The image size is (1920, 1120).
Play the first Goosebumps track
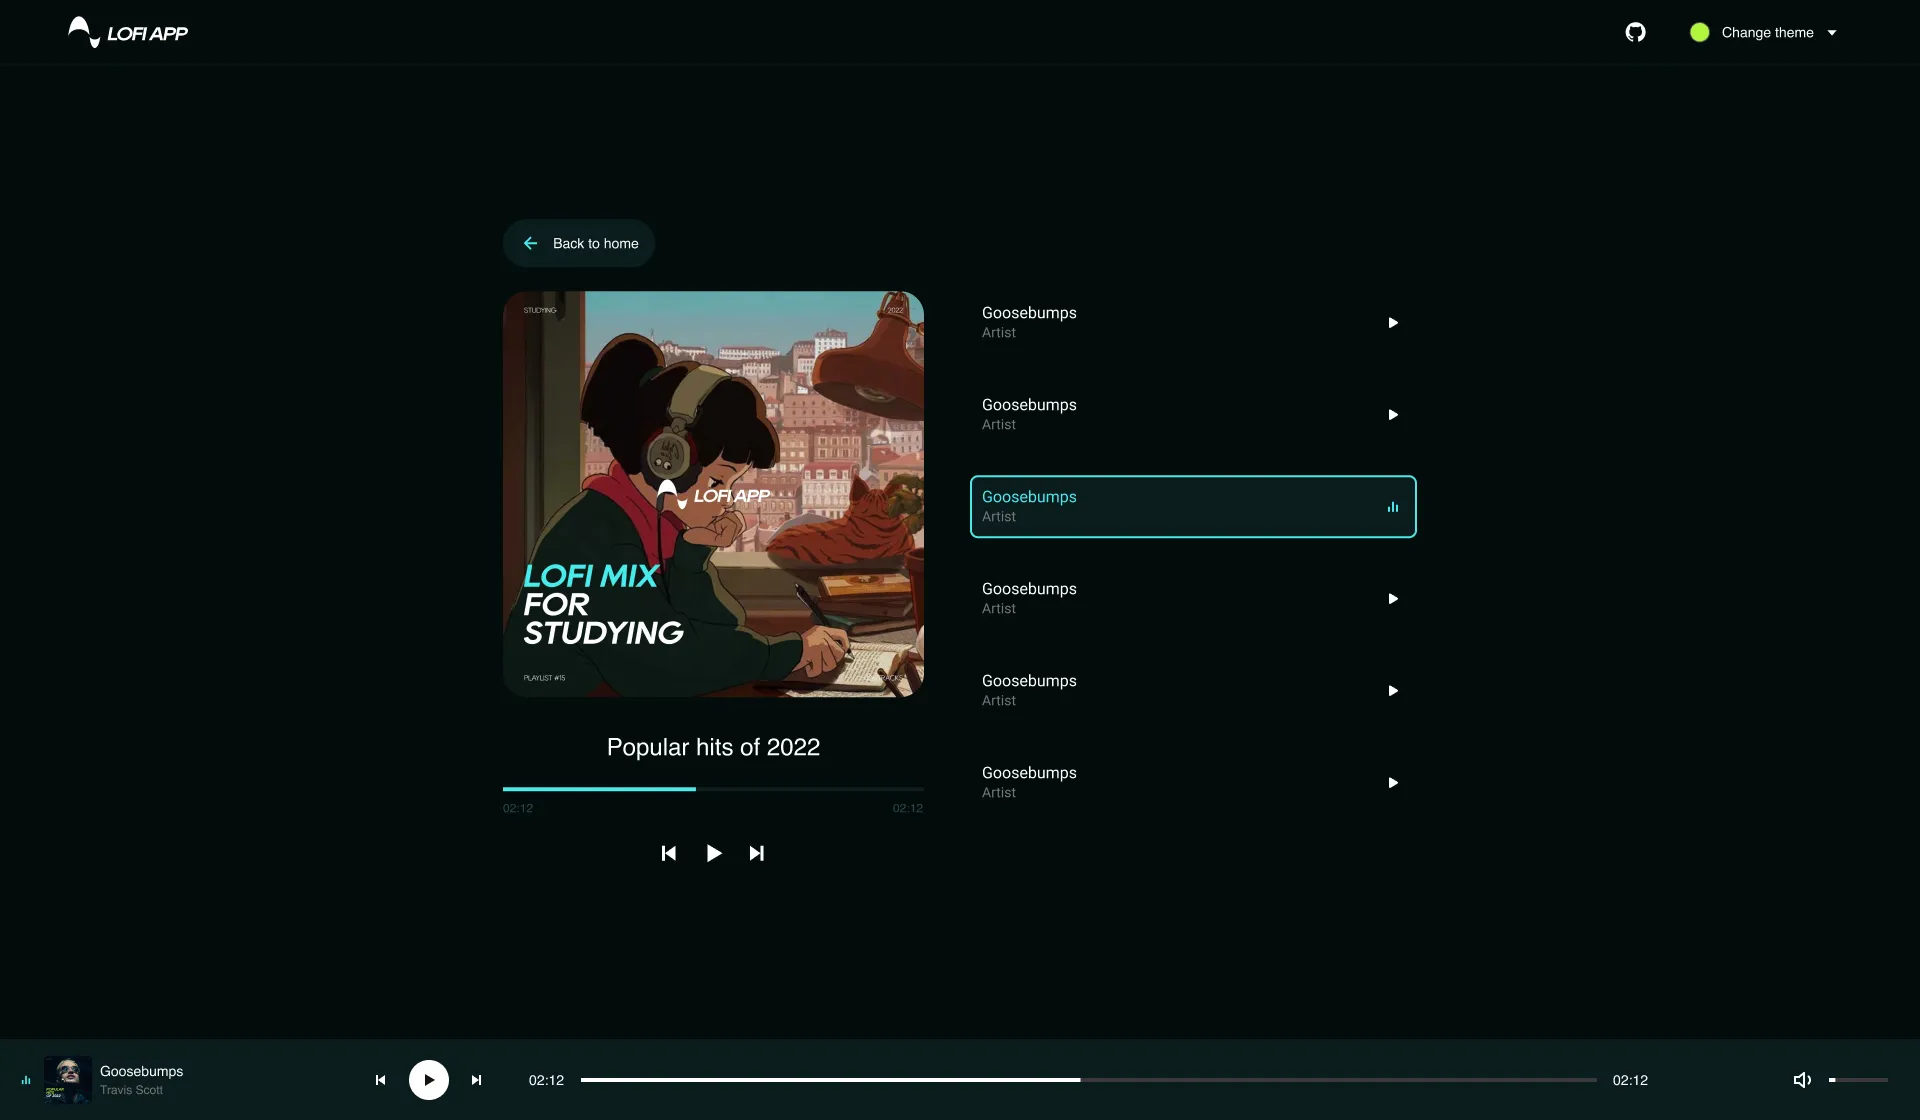(x=1392, y=322)
